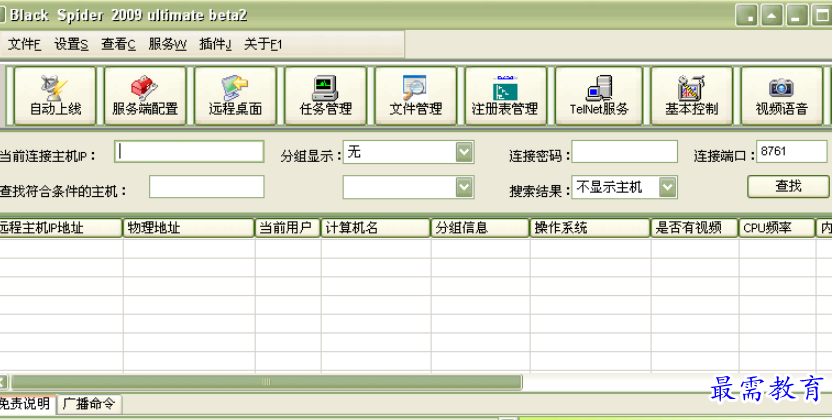Open the 查看C menu
832x420 pixels.
coord(118,45)
